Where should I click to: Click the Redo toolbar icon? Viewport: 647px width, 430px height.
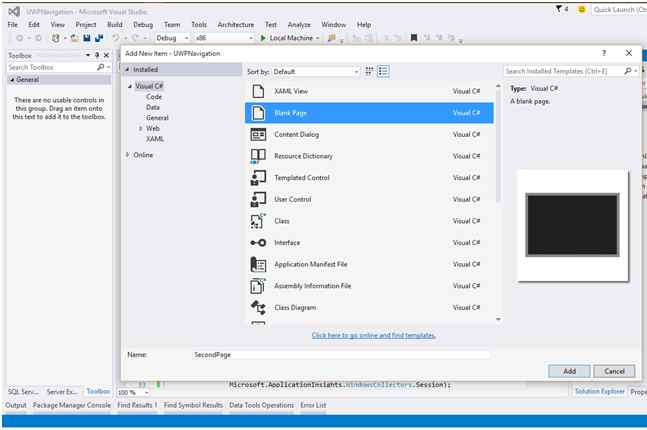135,38
